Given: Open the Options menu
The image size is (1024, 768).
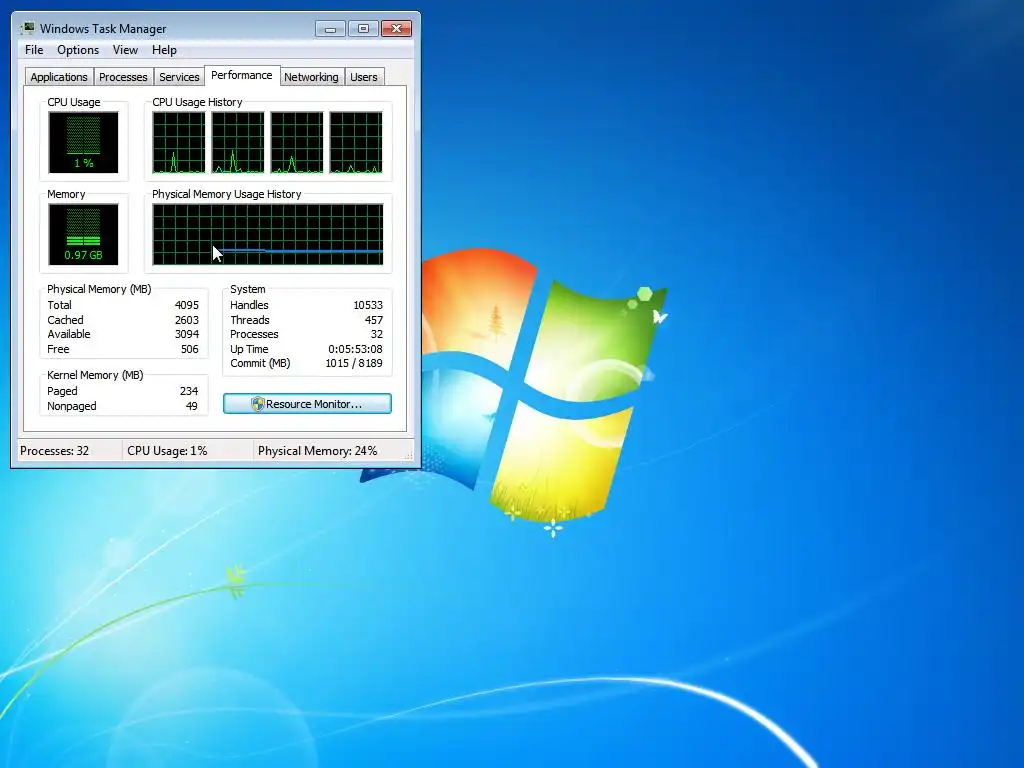Looking at the screenshot, I should click(78, 50).
